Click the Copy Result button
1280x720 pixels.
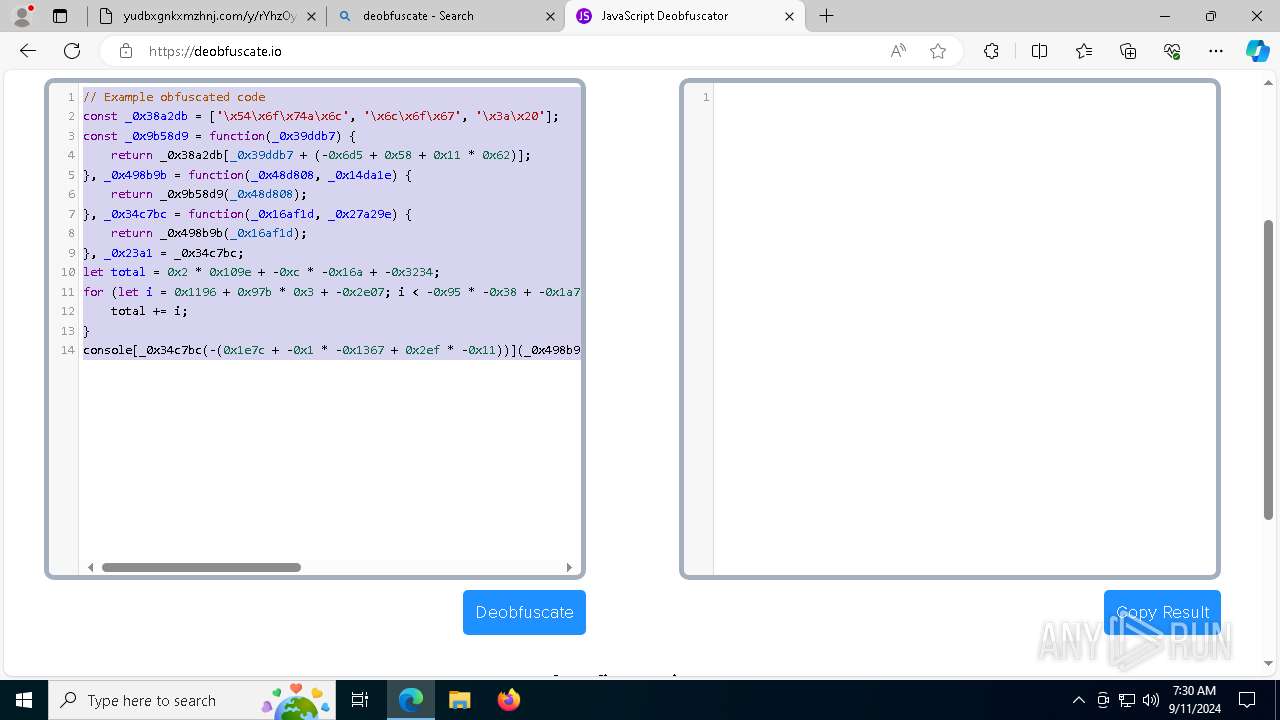point(1162,612)
